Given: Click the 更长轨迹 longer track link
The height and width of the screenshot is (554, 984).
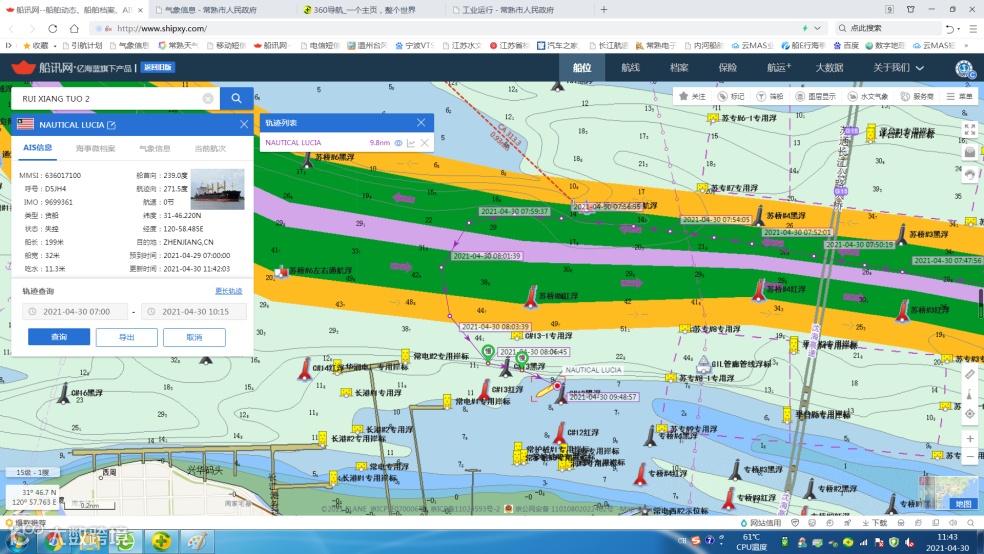Looking at the screenshot, I should click(228, 291).
